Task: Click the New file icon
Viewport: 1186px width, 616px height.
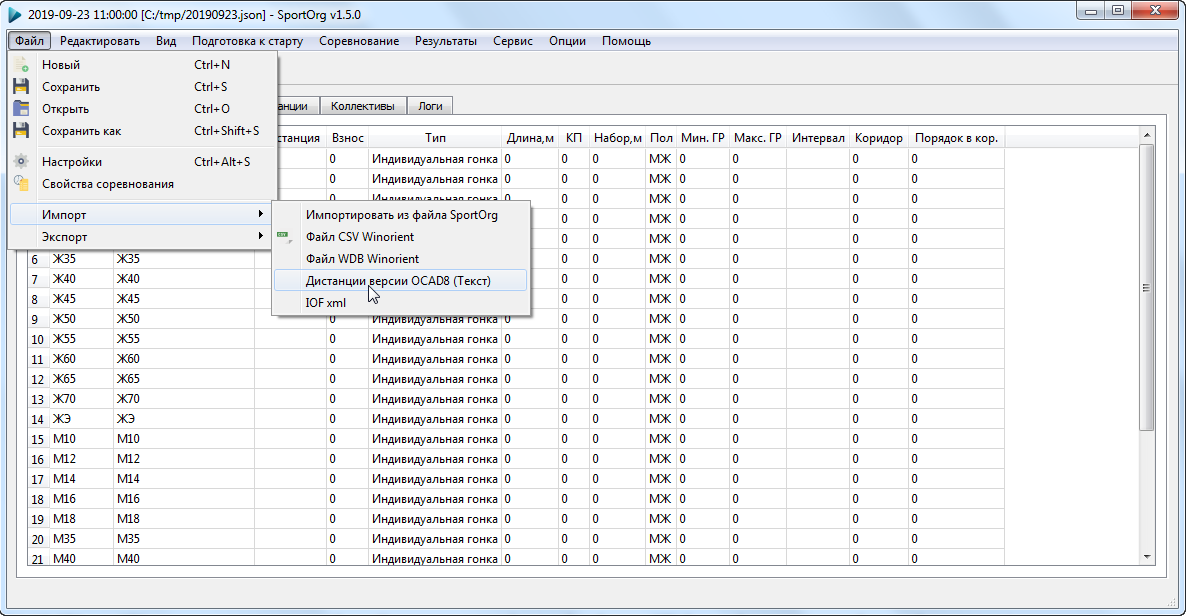Action: tap(21, 65)
